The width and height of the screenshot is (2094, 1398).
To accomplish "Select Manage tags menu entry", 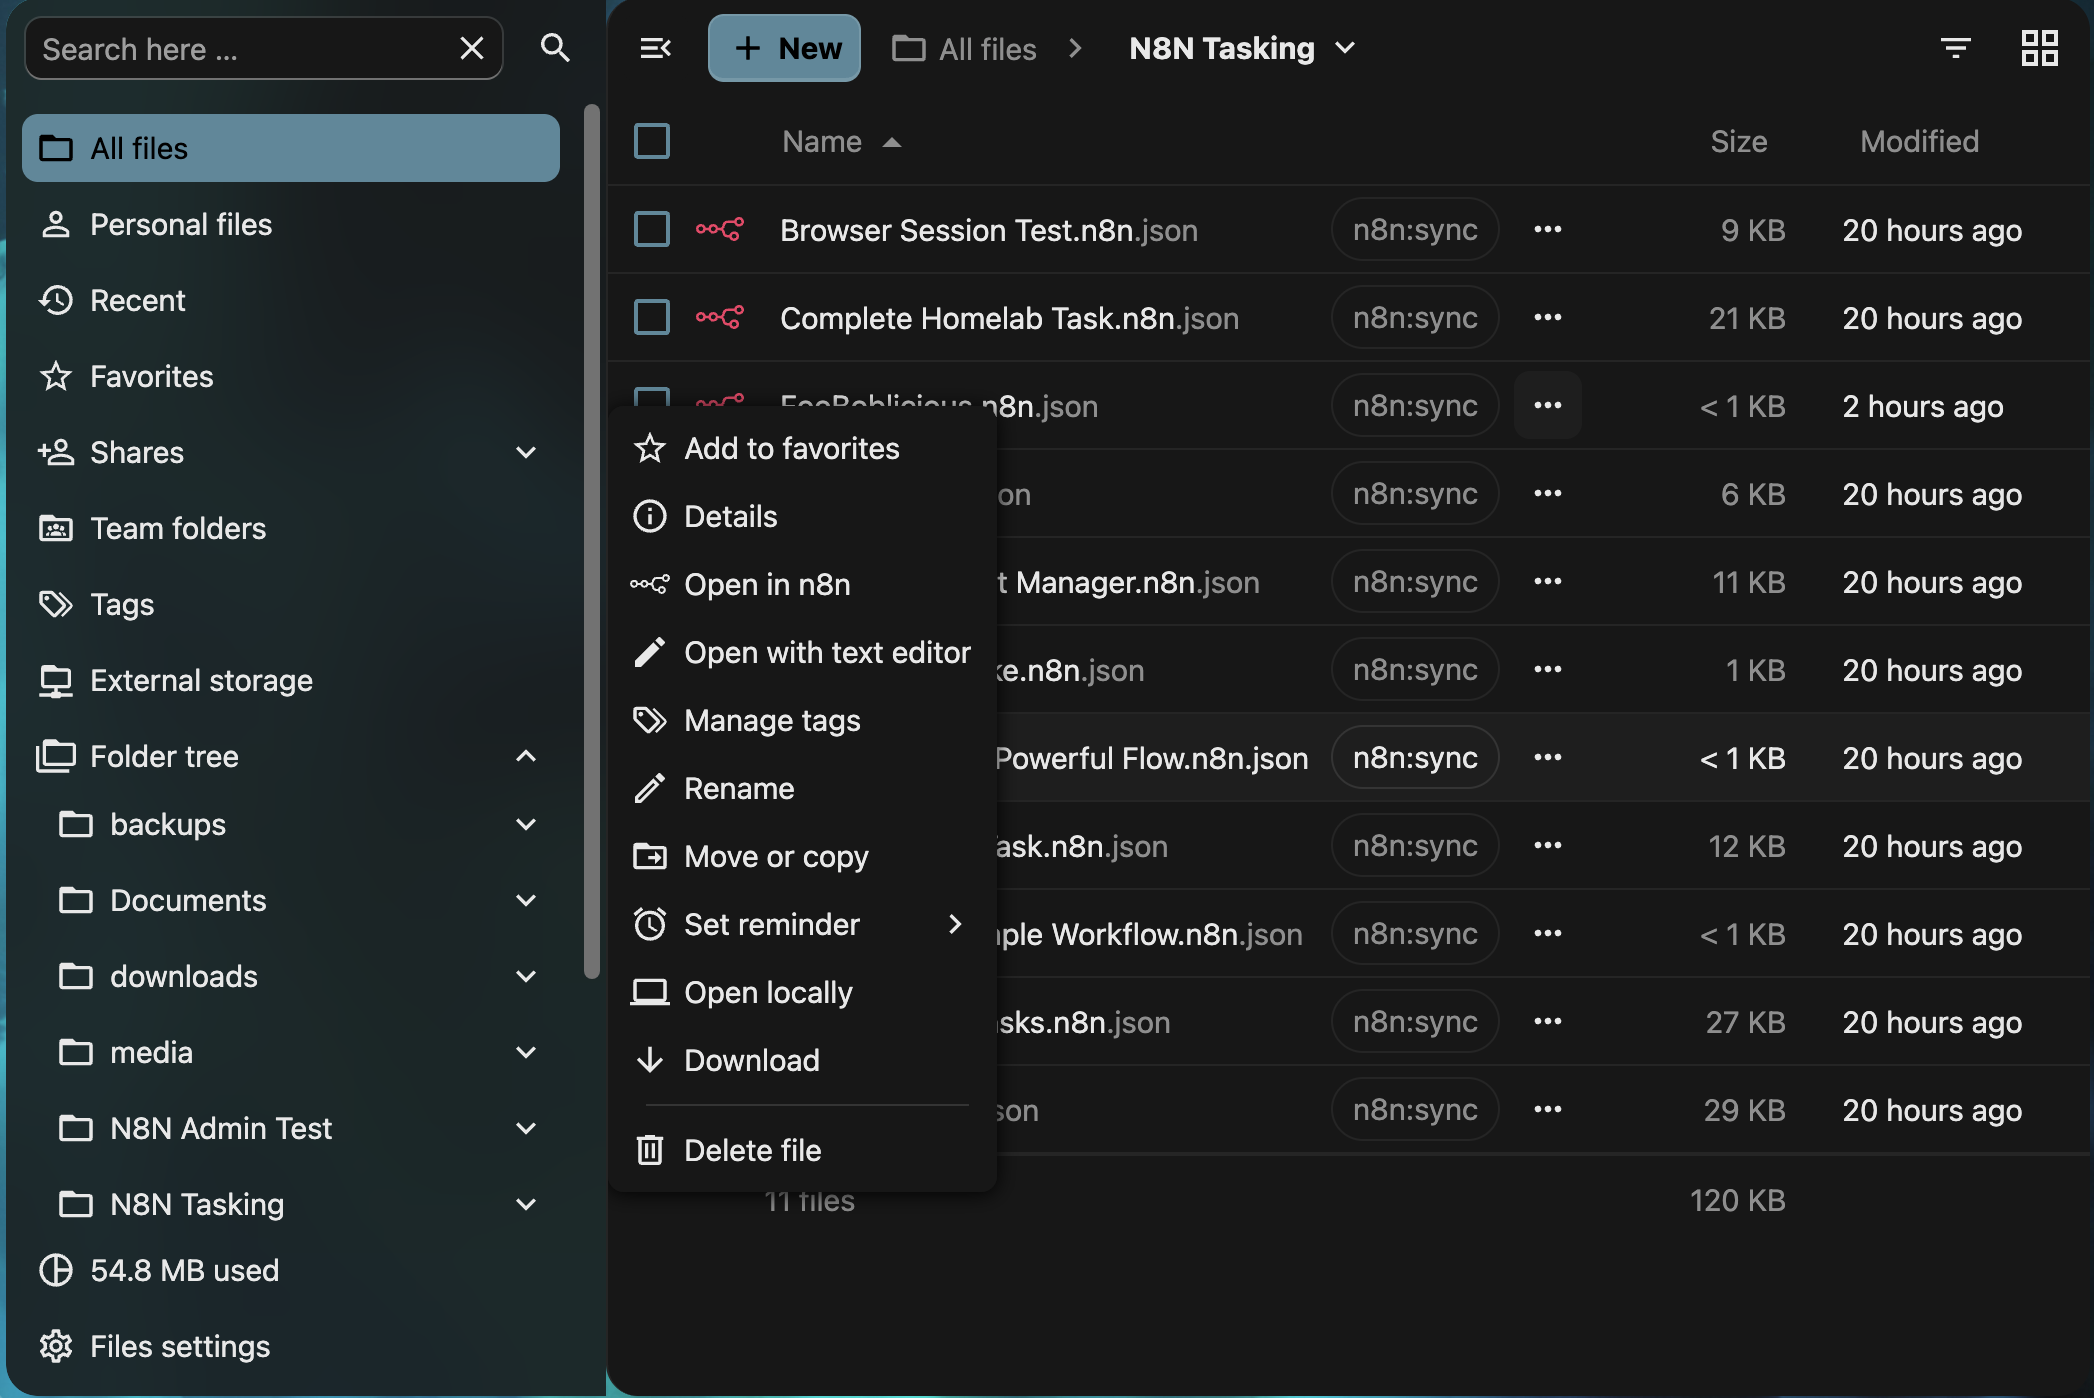I will [x=802, y=720].
